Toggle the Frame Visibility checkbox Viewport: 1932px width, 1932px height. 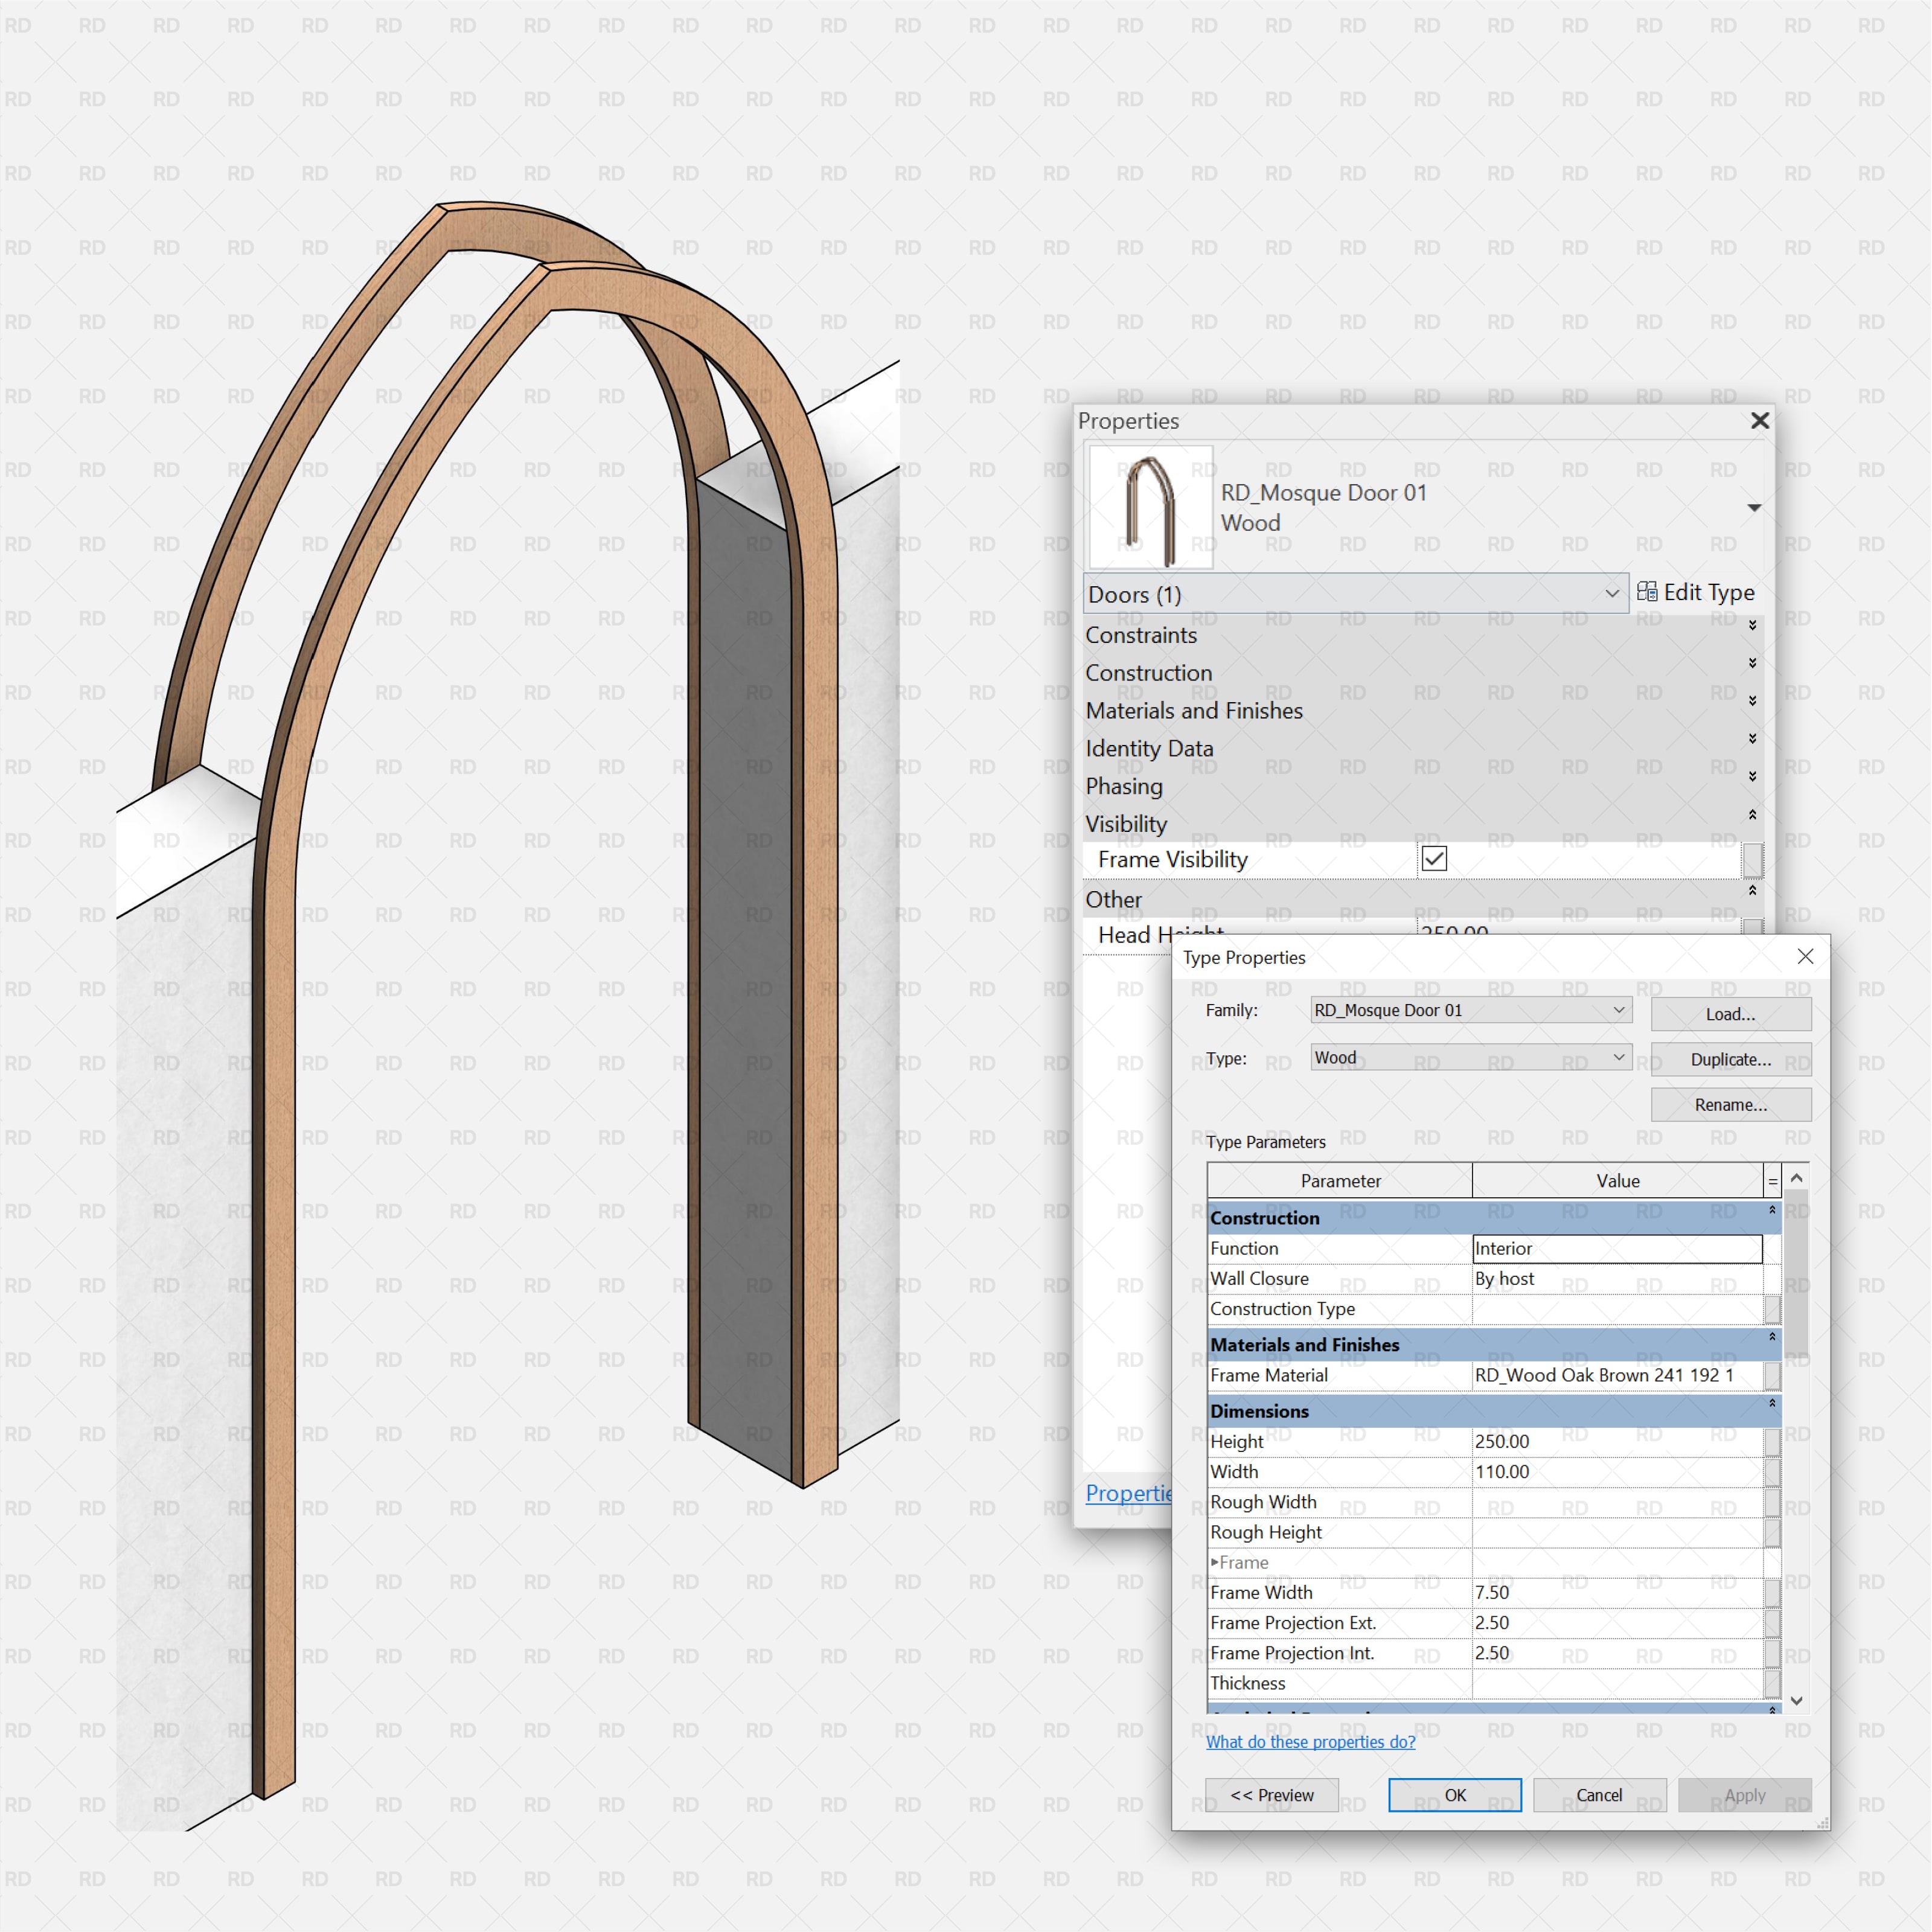(1434, 858)
